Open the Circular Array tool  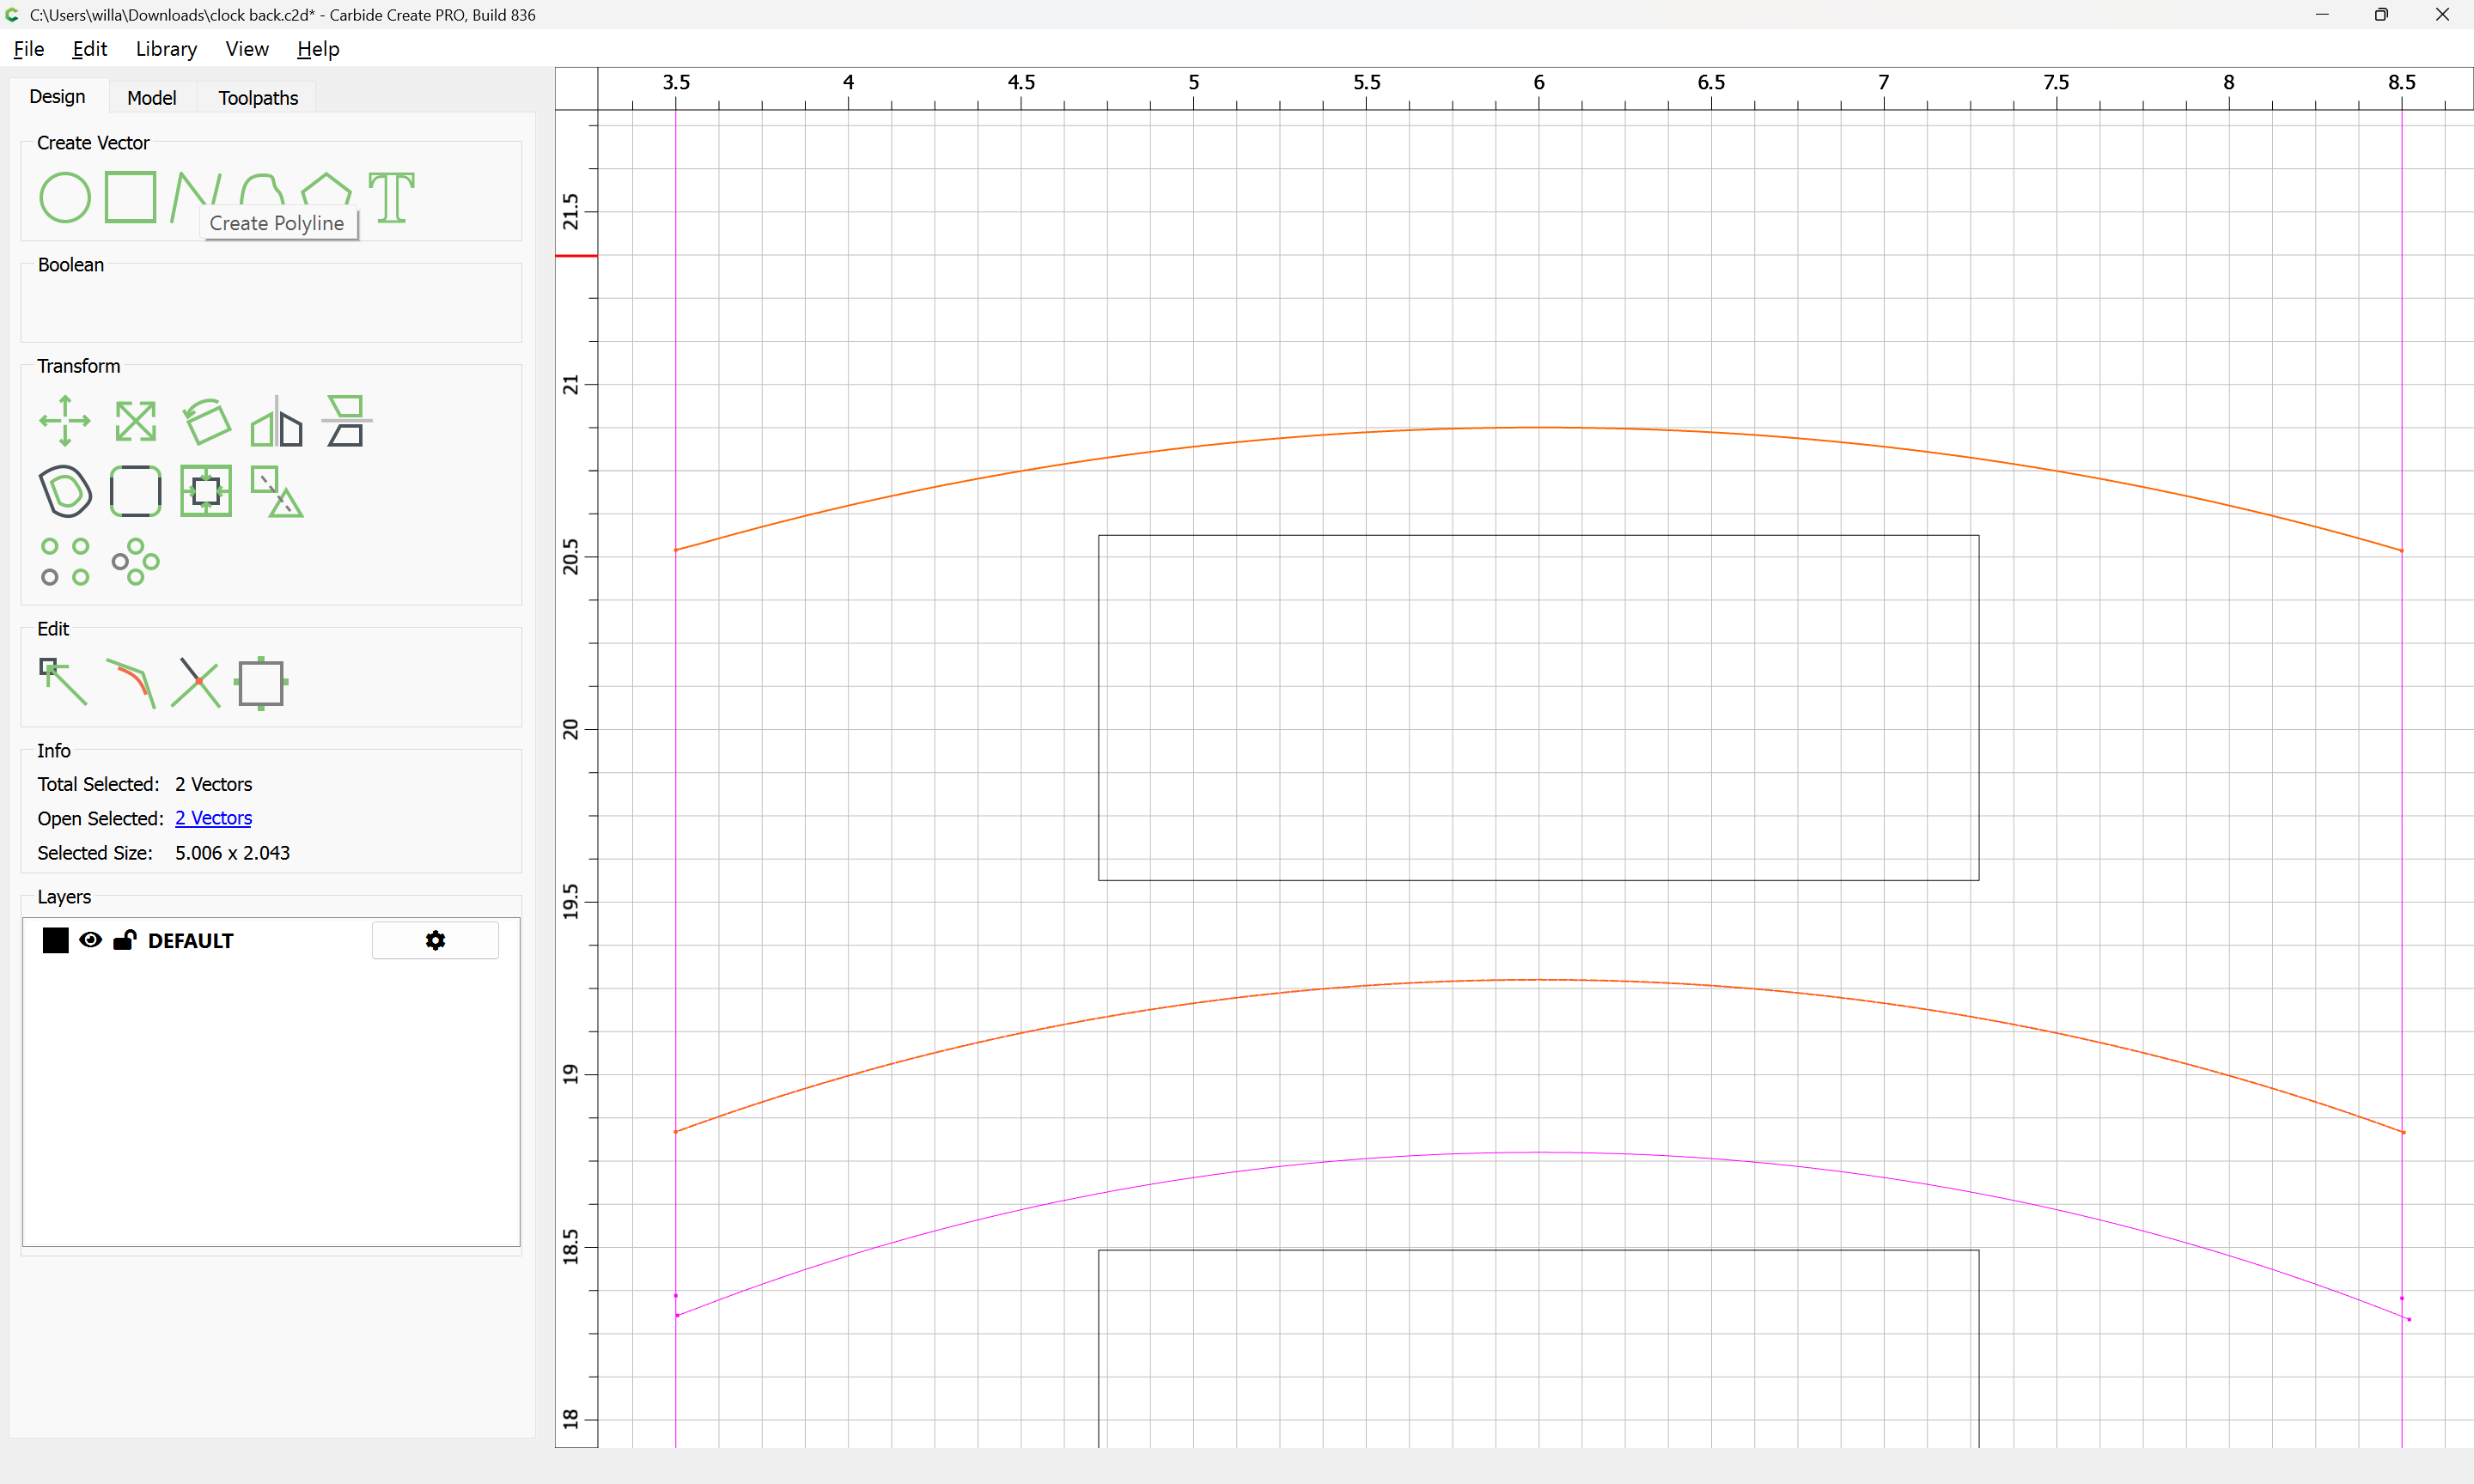135,561
